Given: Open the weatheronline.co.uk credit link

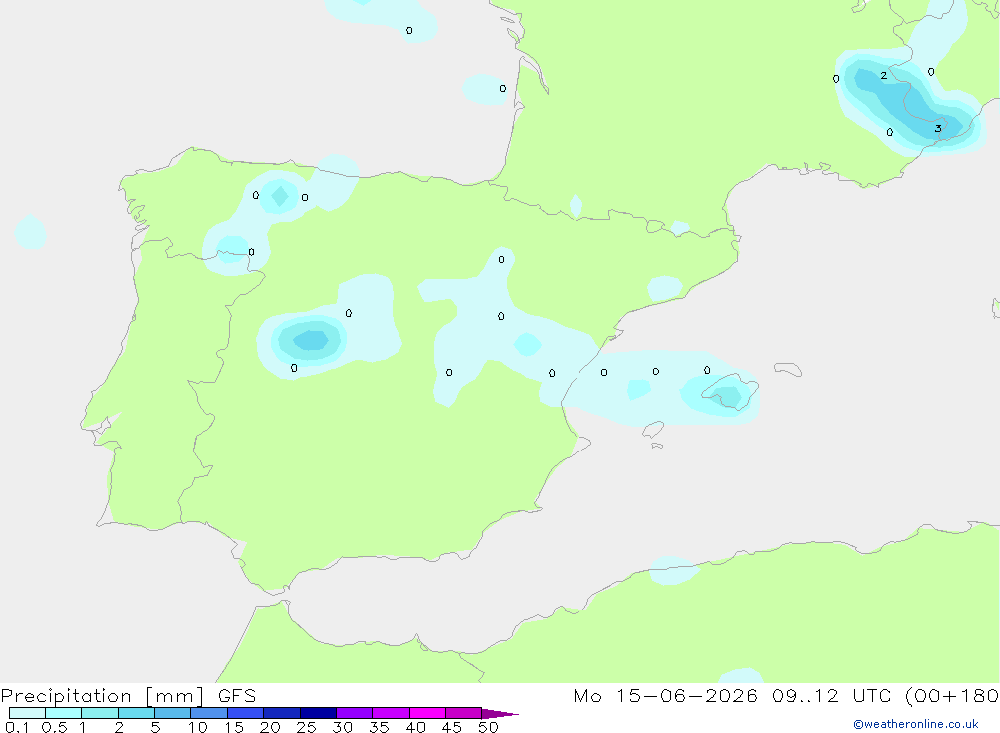Looking at the screenshot, I should (916, 724).
